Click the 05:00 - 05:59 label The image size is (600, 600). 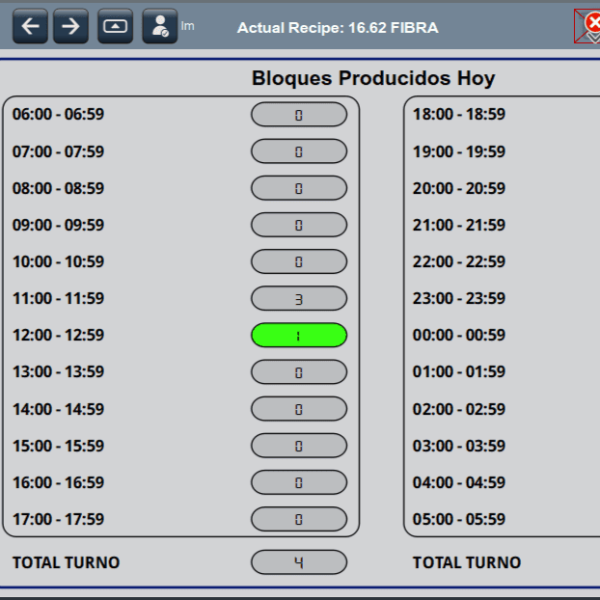click(459, 519)
